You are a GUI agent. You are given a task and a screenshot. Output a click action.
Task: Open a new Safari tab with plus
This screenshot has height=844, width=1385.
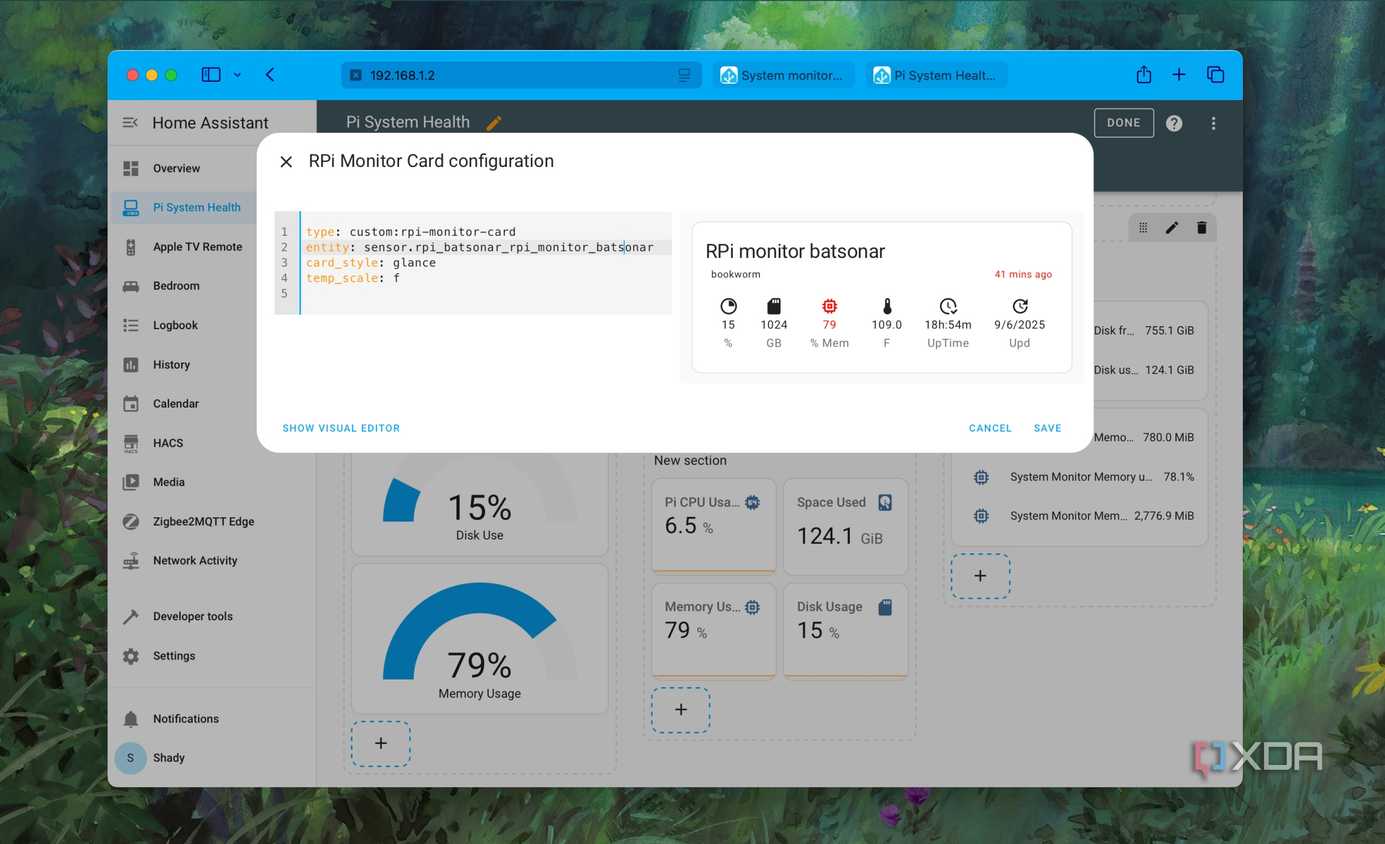tap(1179, 75)
